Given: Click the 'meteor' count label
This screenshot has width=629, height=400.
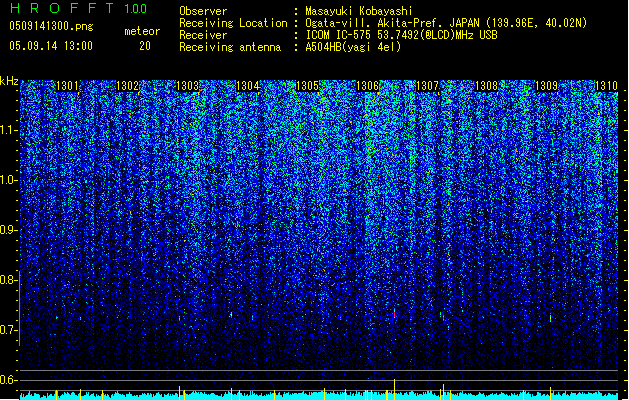Looking at the screenshot, I should tap(142, 31).
